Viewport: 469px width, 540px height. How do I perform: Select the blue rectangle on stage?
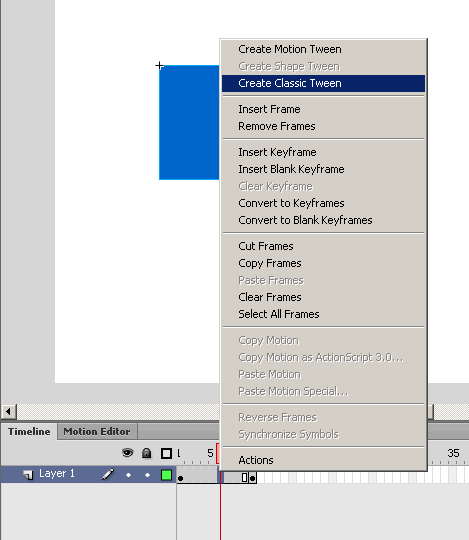pyautogui.click(x=189, y=122)
